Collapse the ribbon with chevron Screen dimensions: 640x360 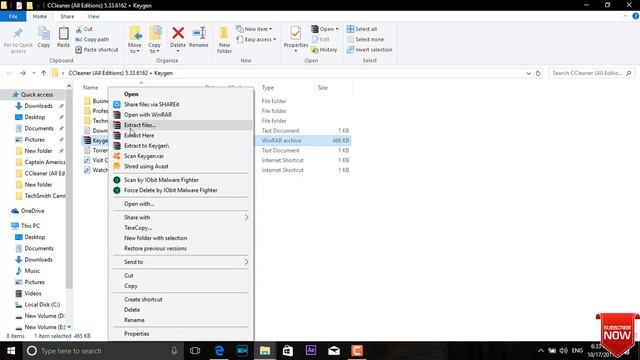coord(625,16)
